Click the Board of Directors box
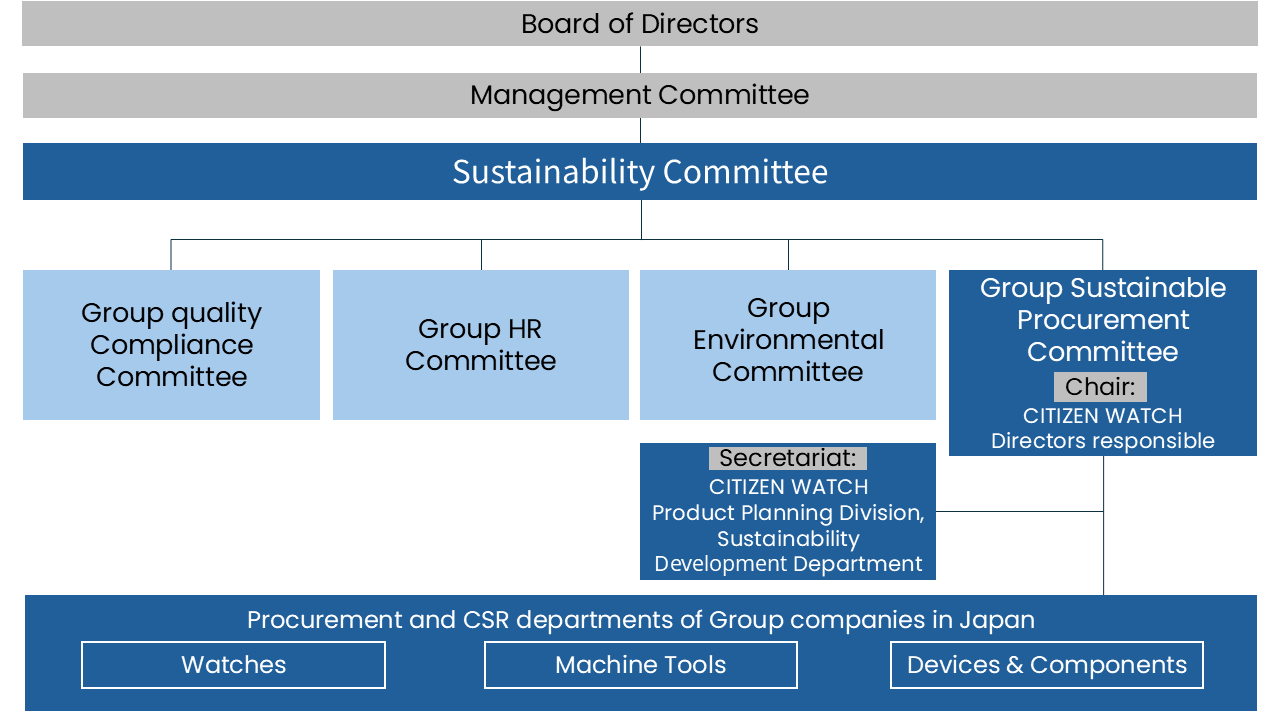 (x=640, y=23)
